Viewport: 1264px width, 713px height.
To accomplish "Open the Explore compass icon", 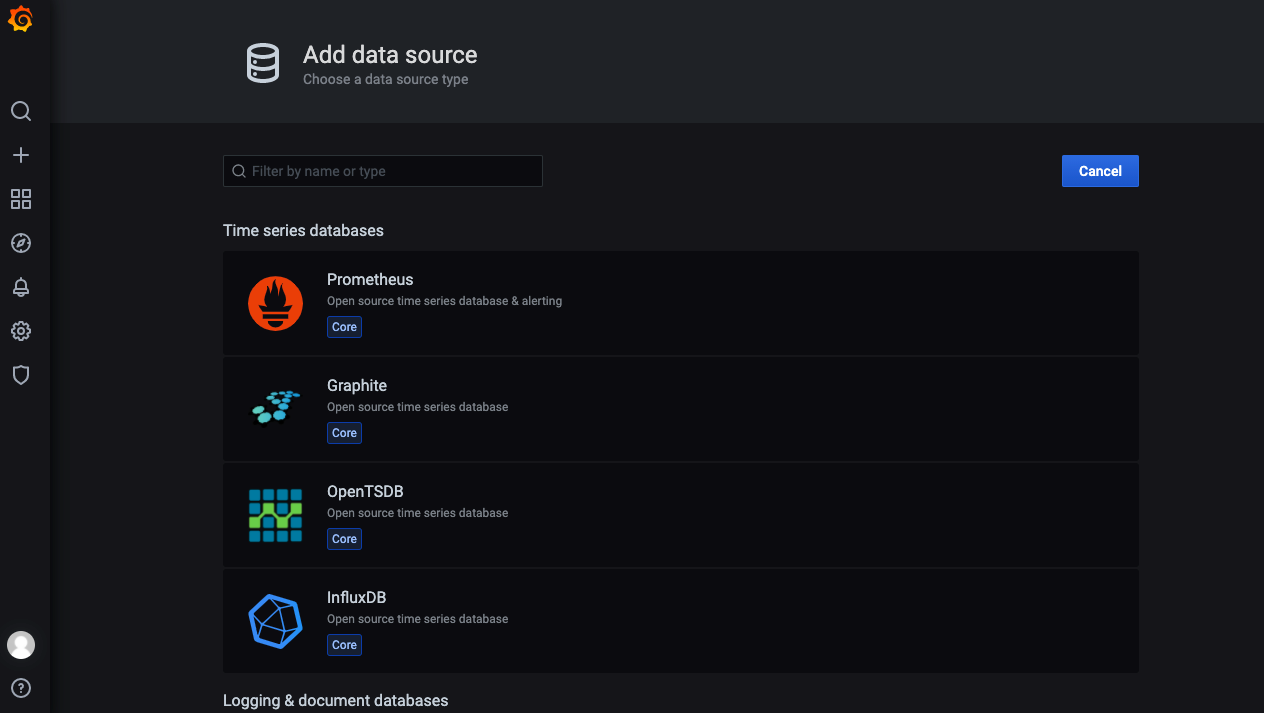I will (x=21, y=243).
